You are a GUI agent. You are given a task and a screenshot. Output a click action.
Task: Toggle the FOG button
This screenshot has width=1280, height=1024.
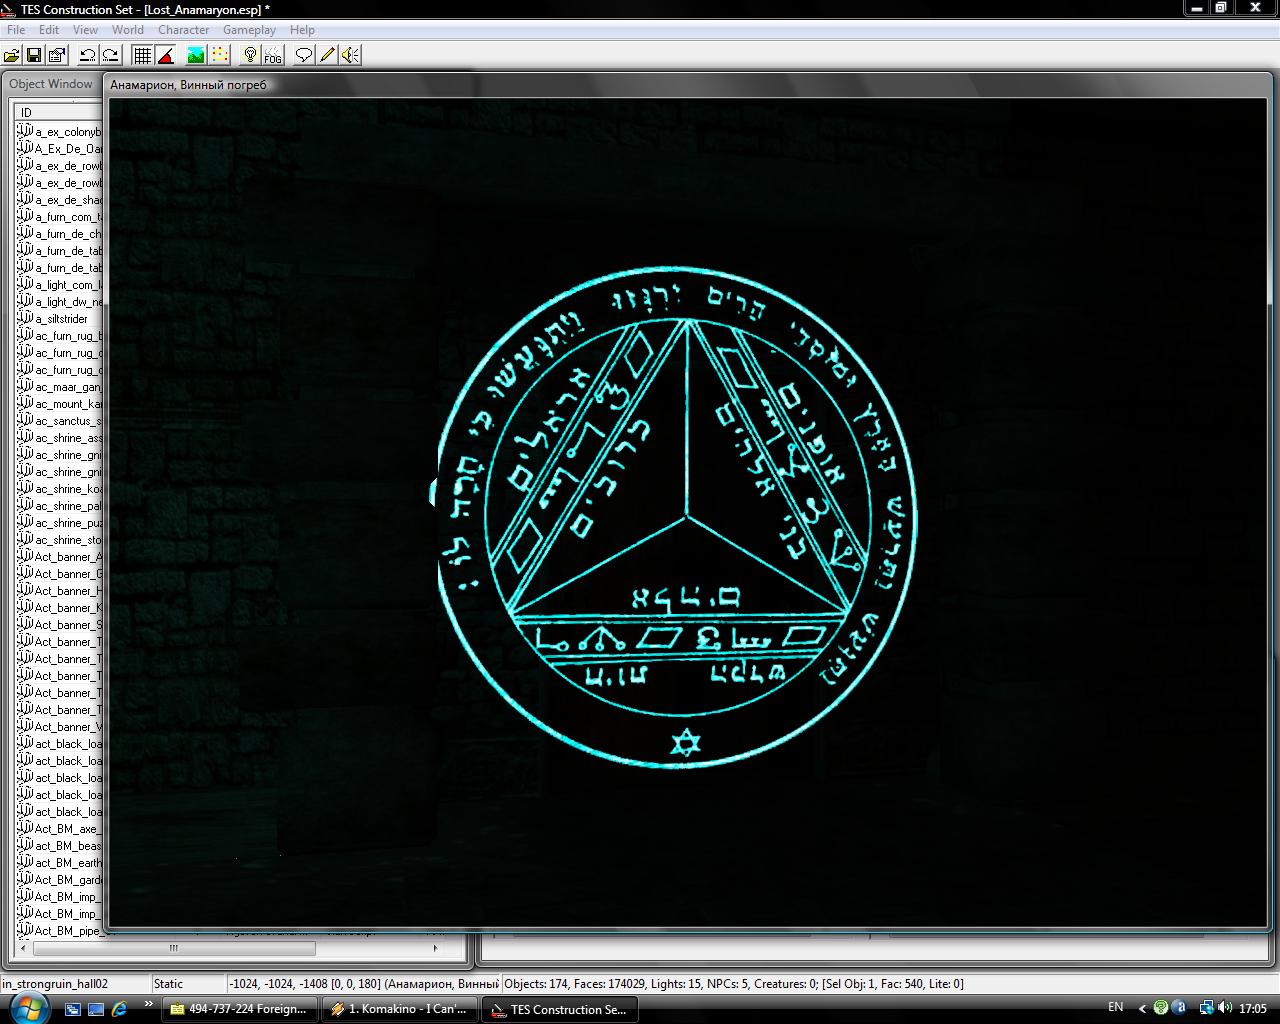click(x=273, y=55)
